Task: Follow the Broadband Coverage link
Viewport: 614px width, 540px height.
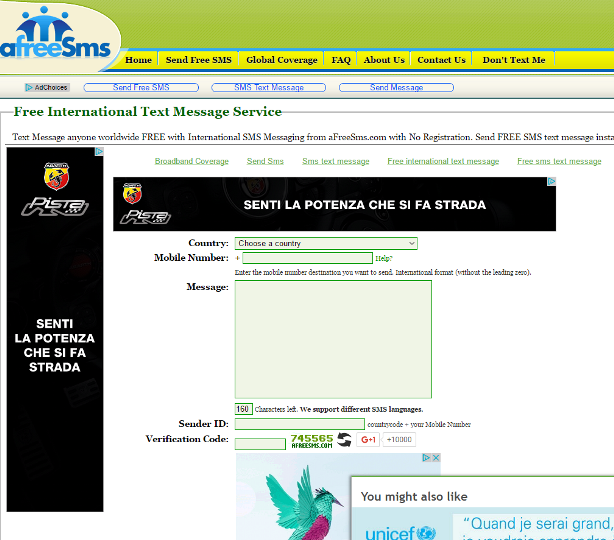Action: tap(191, 161)
